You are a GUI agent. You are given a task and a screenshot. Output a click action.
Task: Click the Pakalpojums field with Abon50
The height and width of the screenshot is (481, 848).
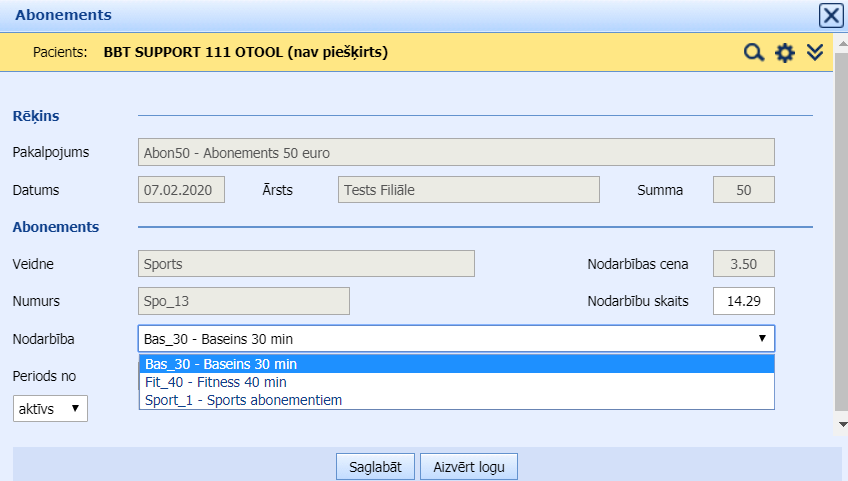point(456,153)
